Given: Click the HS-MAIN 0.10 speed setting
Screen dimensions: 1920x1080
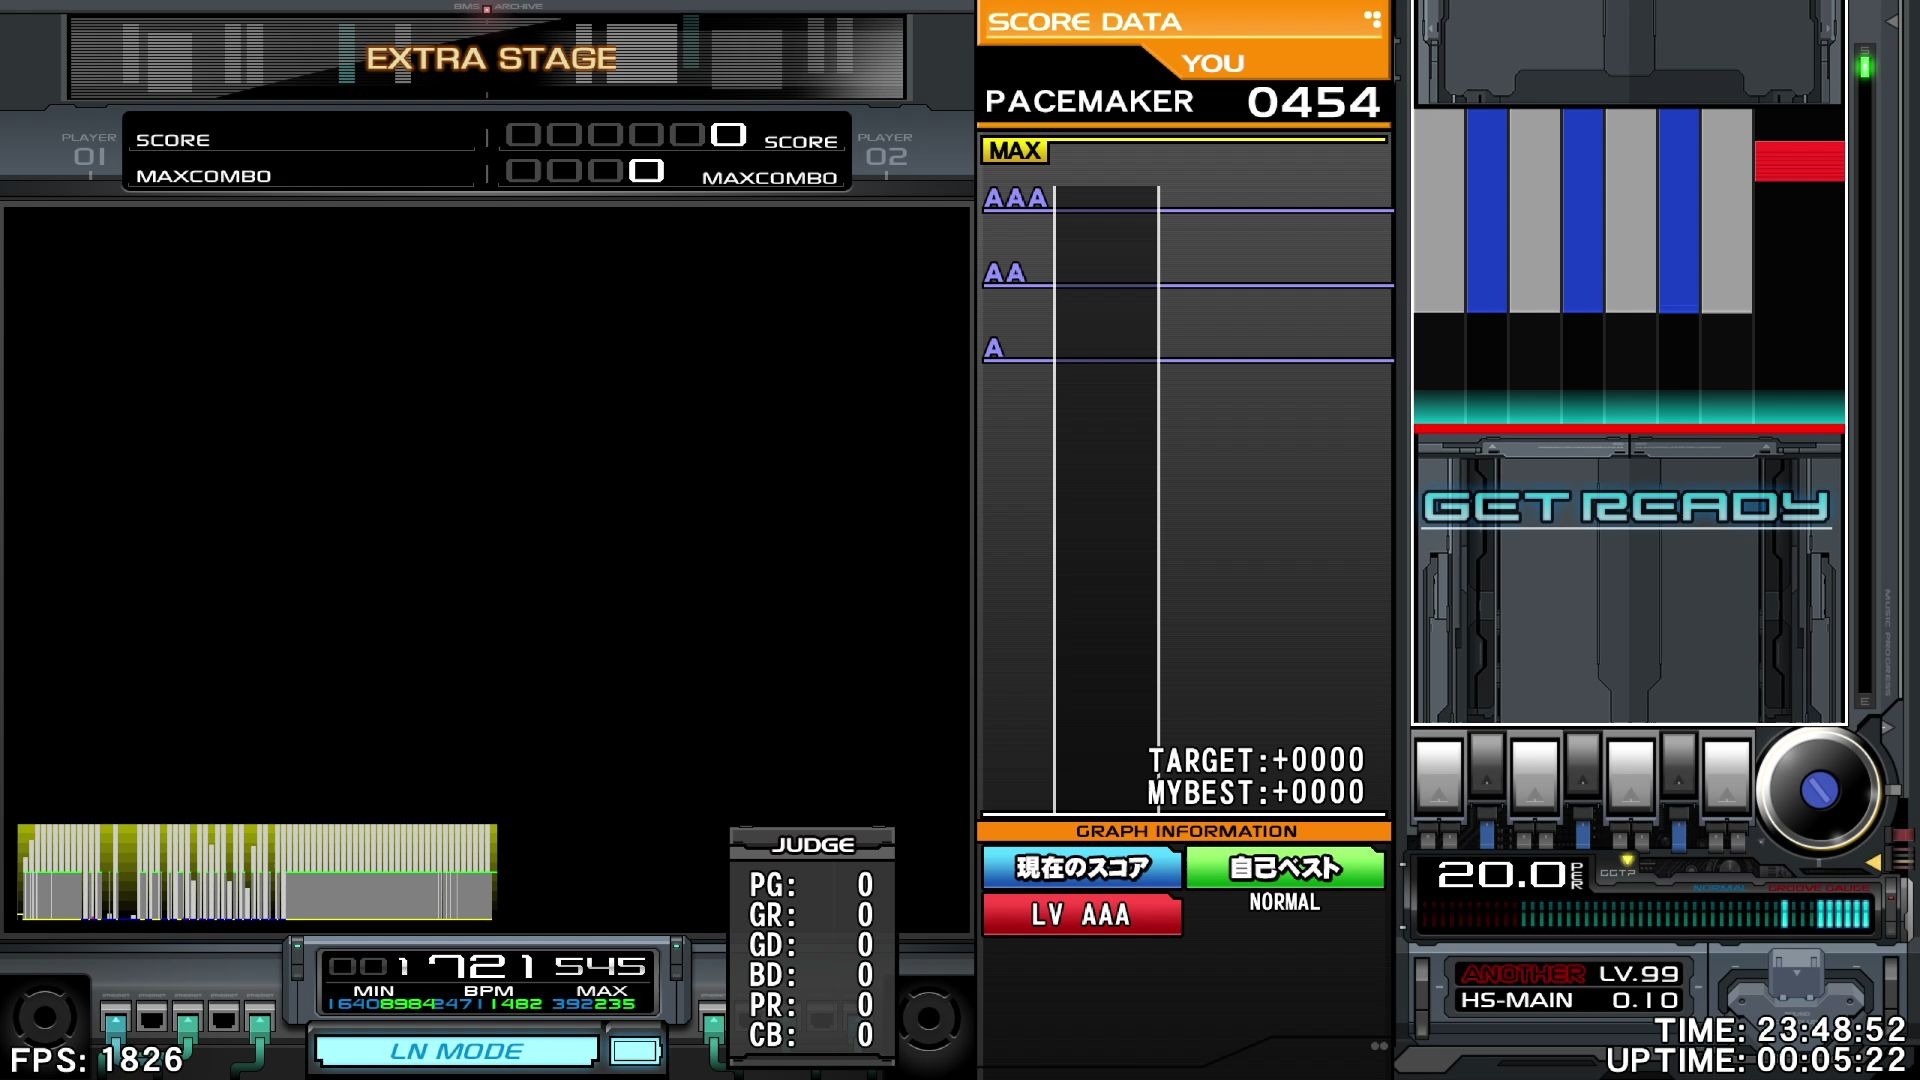Looking at the screenshot, I should coord(1568,1000).
